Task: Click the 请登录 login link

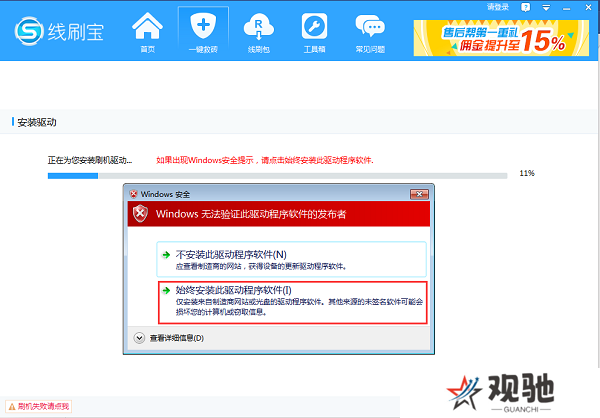Action: point(498,7)
